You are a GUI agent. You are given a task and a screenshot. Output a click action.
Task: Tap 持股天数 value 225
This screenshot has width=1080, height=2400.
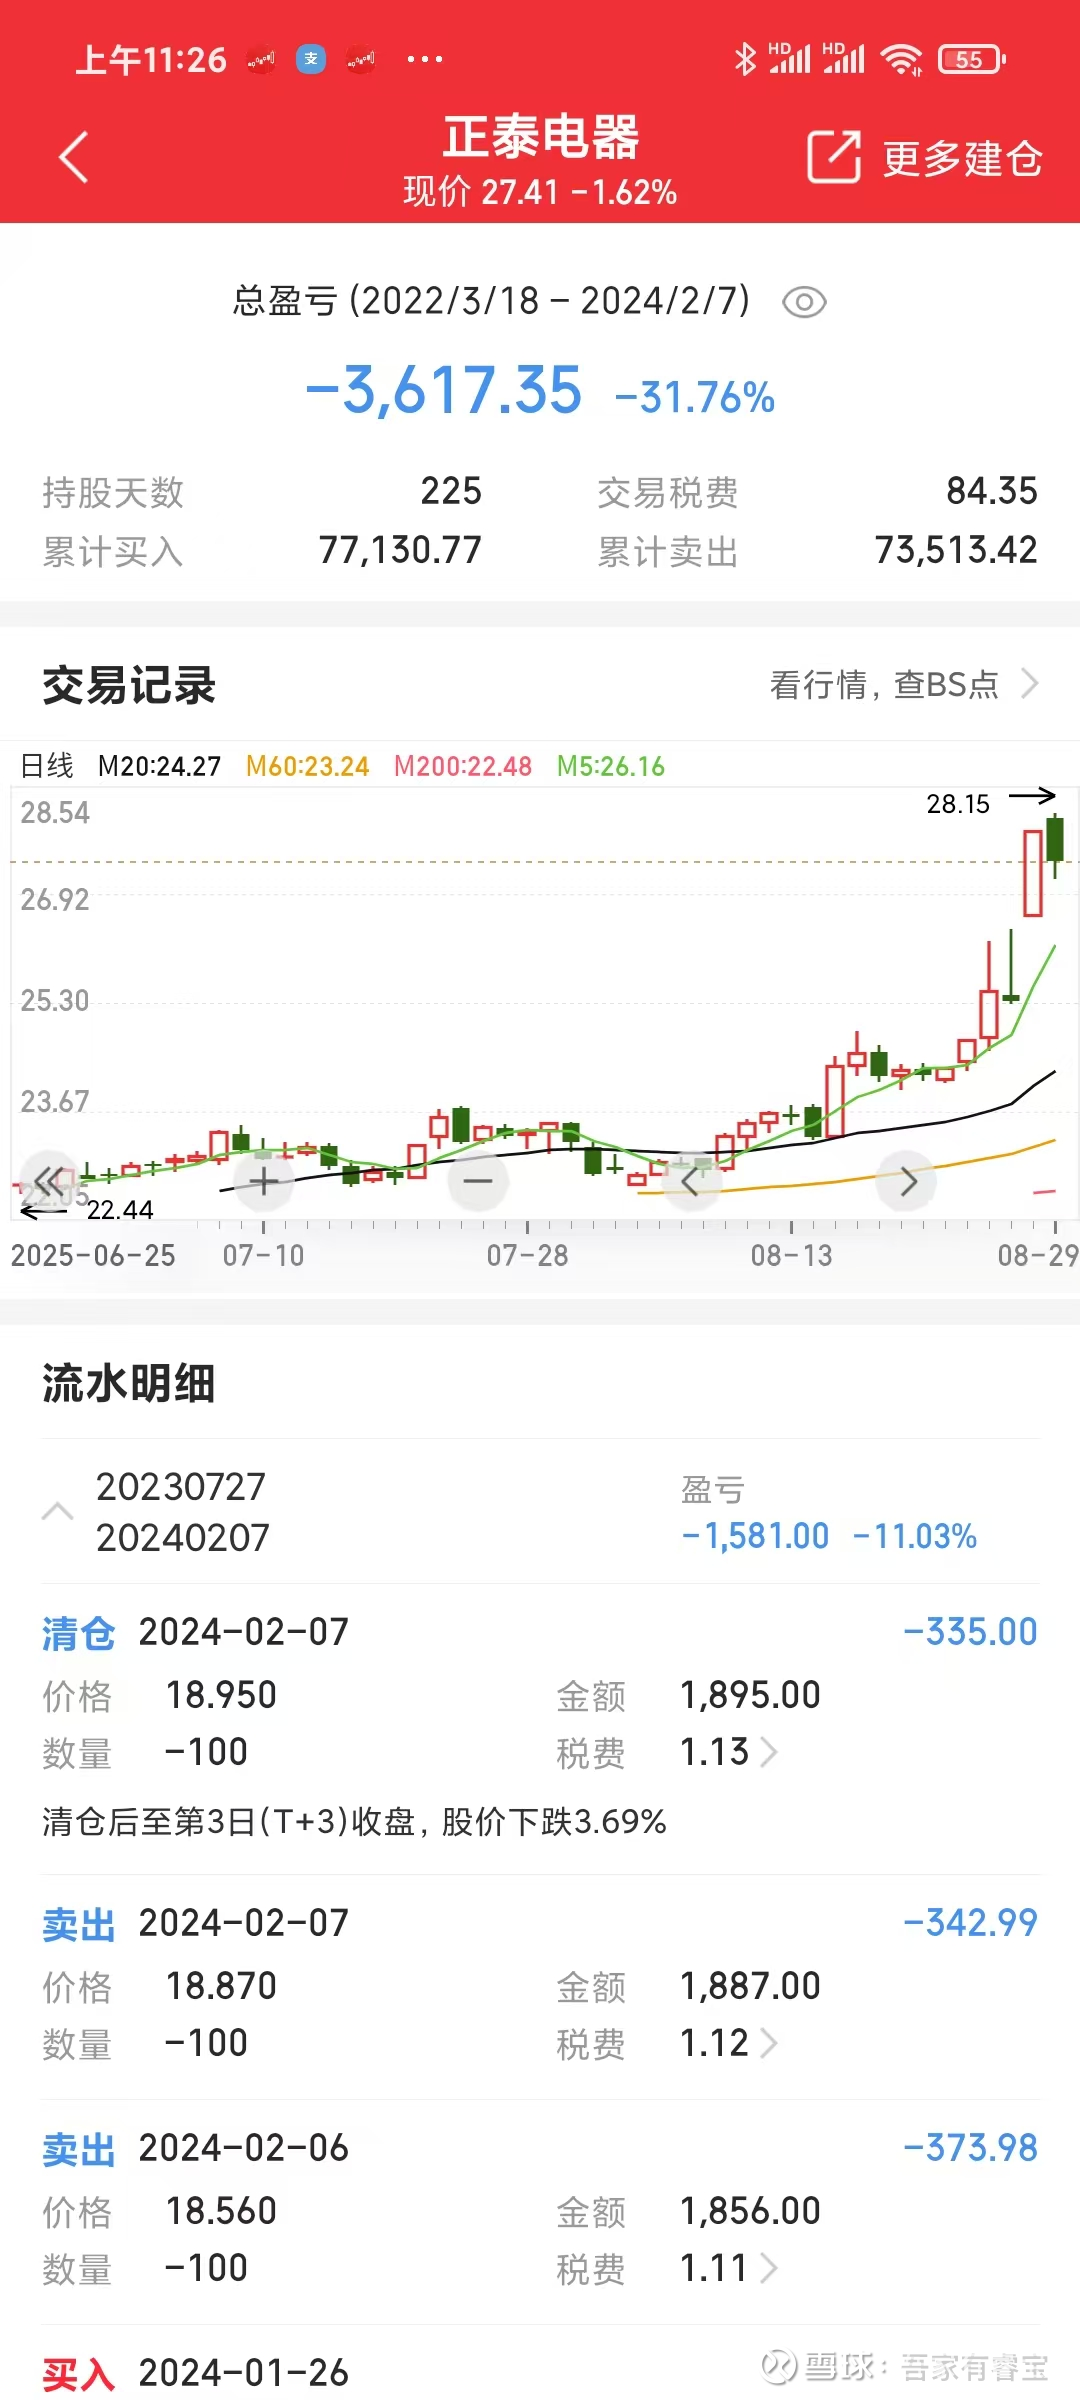(451, 491)
